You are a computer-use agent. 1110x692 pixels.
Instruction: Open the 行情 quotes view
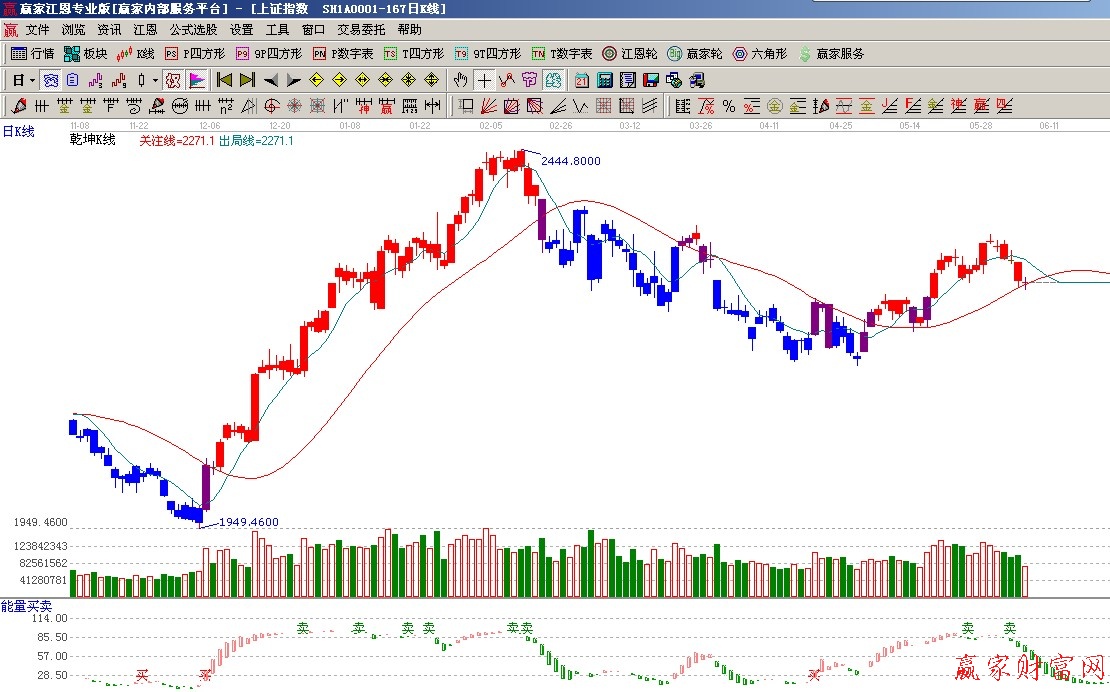[32, 54]
